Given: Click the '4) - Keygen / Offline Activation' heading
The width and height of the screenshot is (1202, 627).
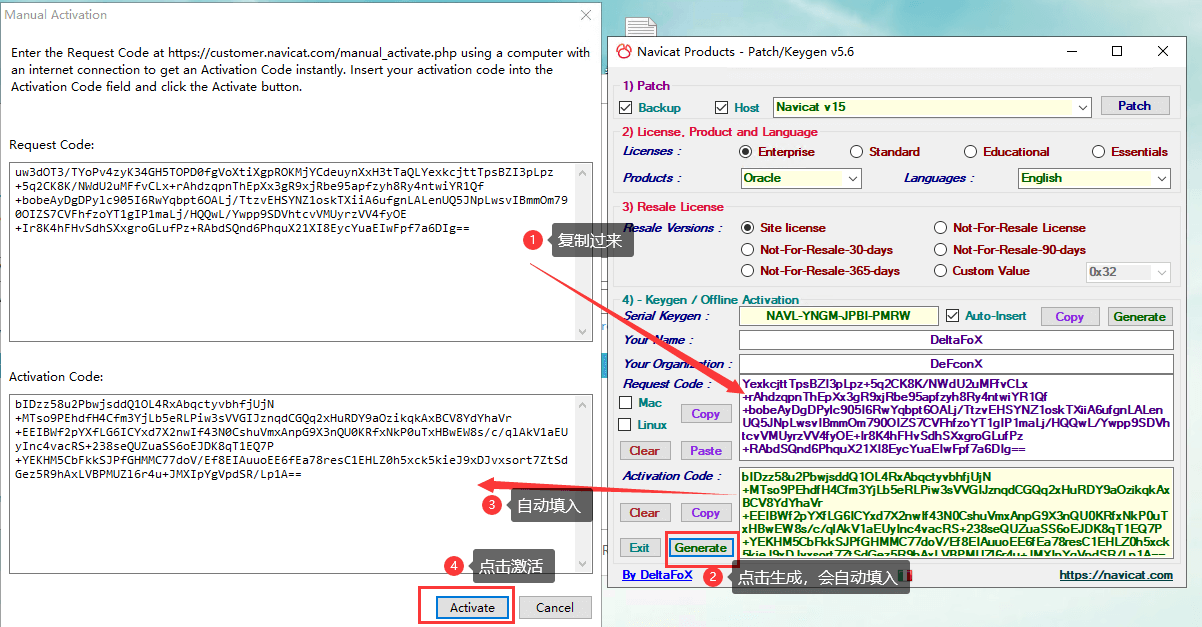Looking at the screenshot, I should pyautogui.click(x=711, y=300).
